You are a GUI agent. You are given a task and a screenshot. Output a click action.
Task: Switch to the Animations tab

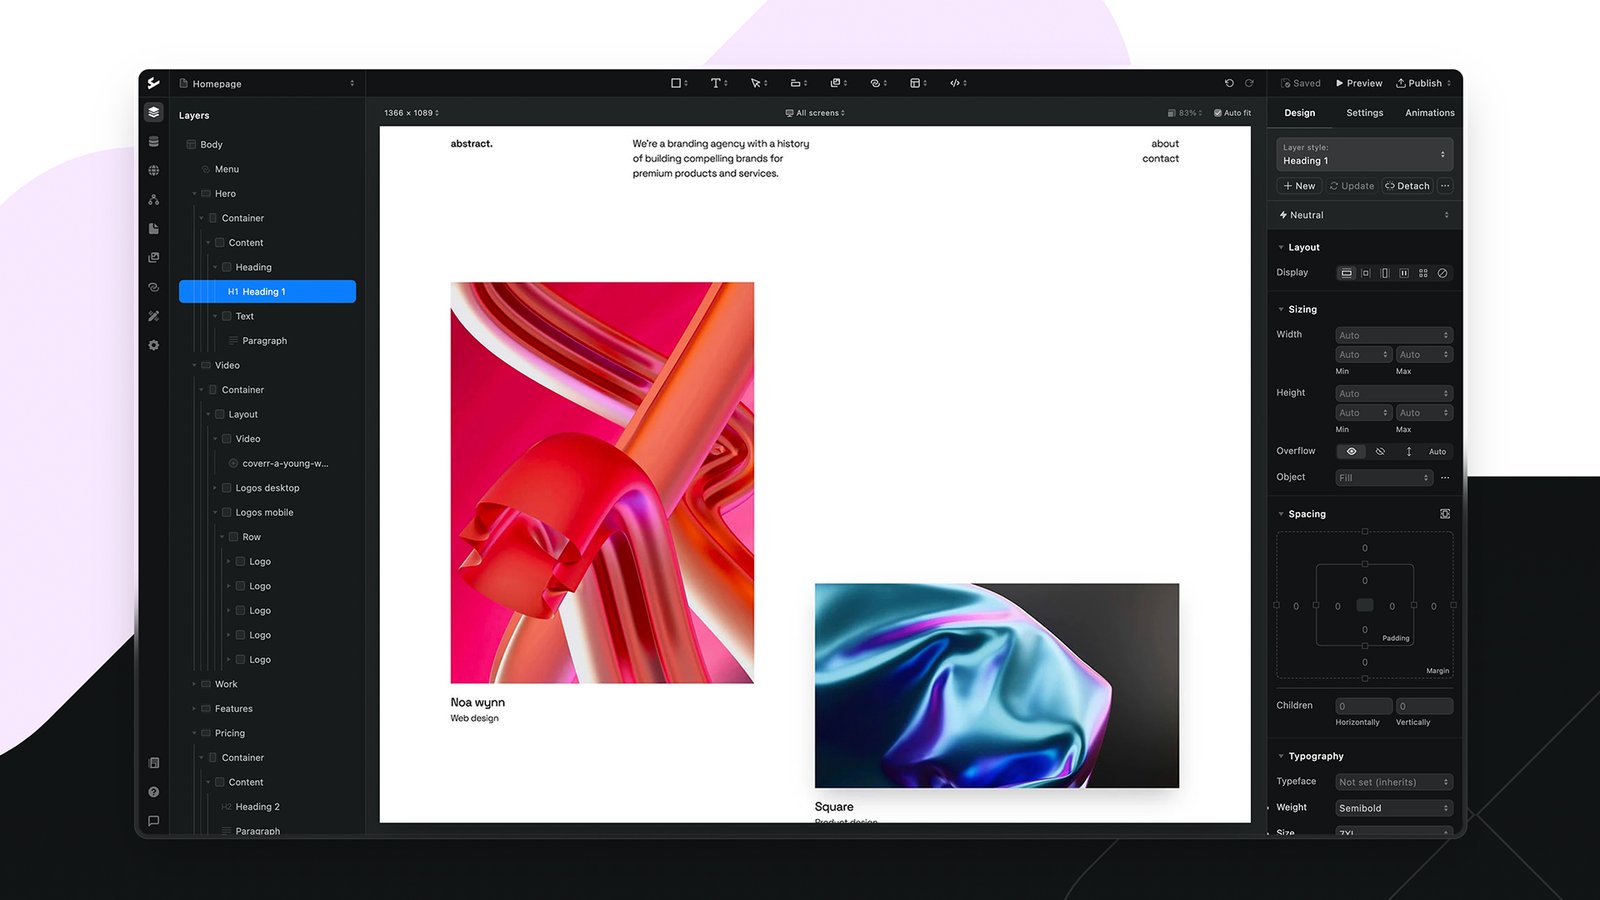coord(1429,113)
